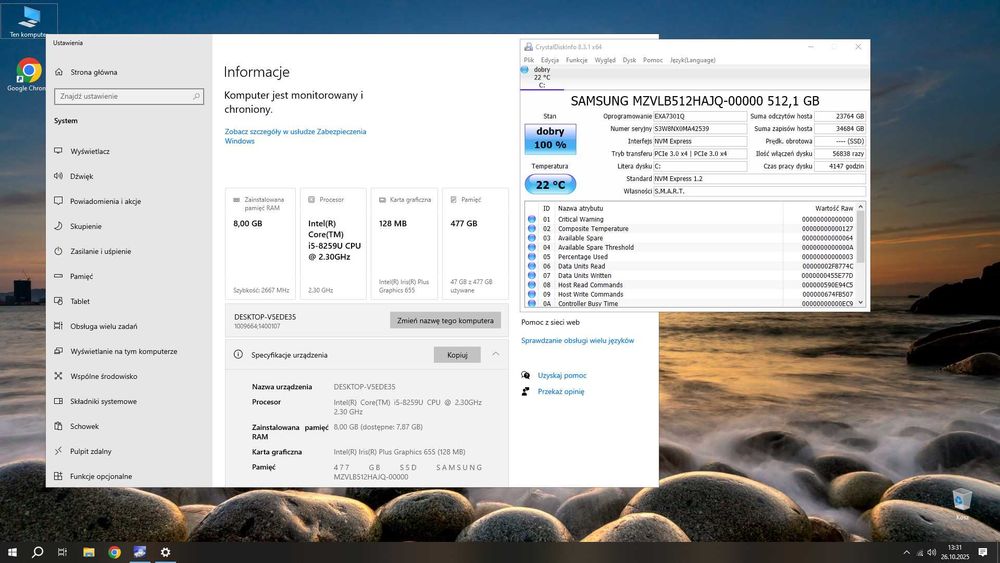Switch to CrystalDiskInfo taskbar icon
Image resolution: width=1000 pixels, height=563 pixels.
(x=140, y=552)
